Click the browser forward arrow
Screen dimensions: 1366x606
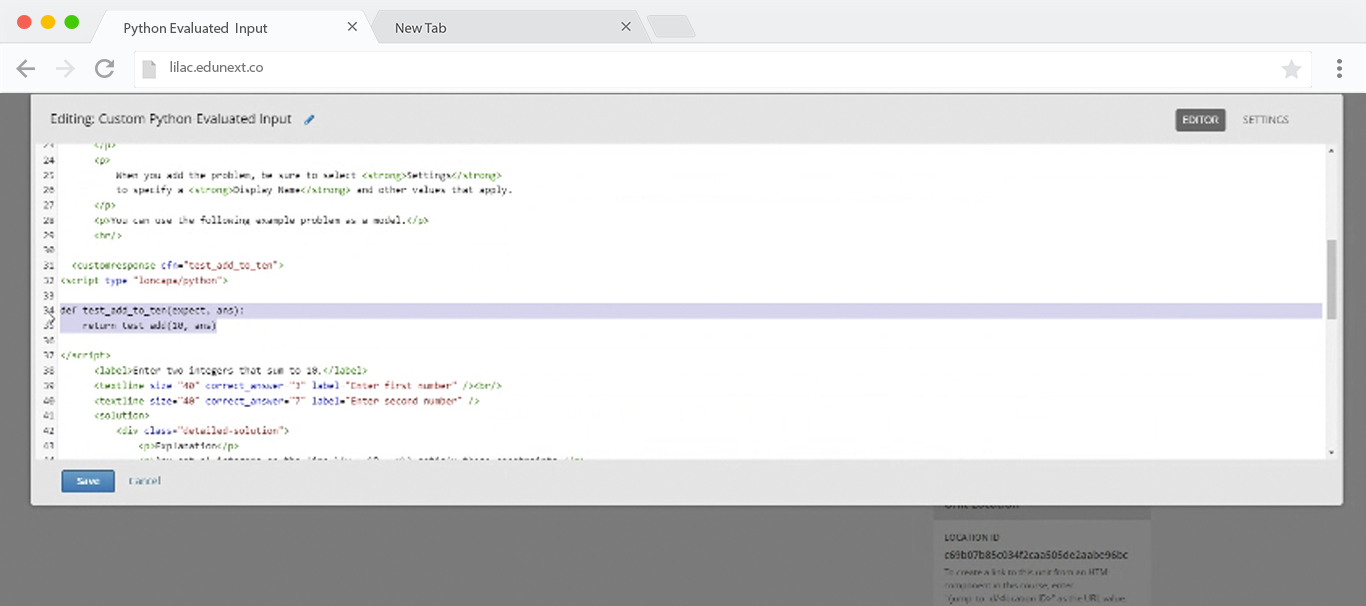(x=65, y=69)
